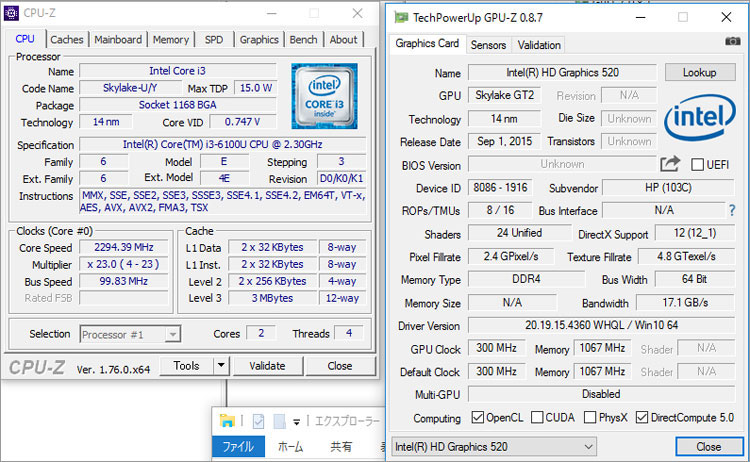Click the Lookup button in GPU-Z

click(700, 73)
